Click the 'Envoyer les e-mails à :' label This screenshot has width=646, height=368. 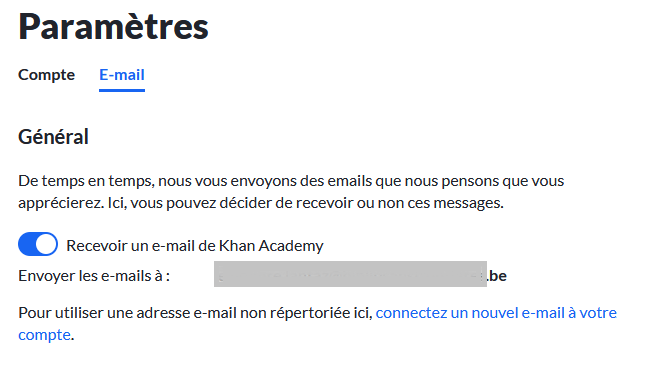coord(94,276)
